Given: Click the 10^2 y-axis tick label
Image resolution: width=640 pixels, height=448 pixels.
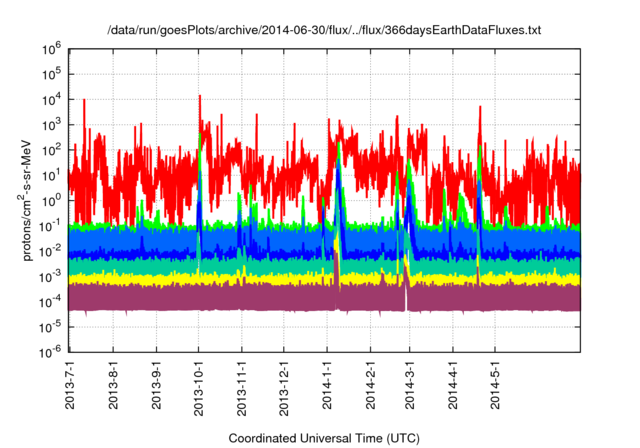Looking at the screenshot, I should (51, 150).
